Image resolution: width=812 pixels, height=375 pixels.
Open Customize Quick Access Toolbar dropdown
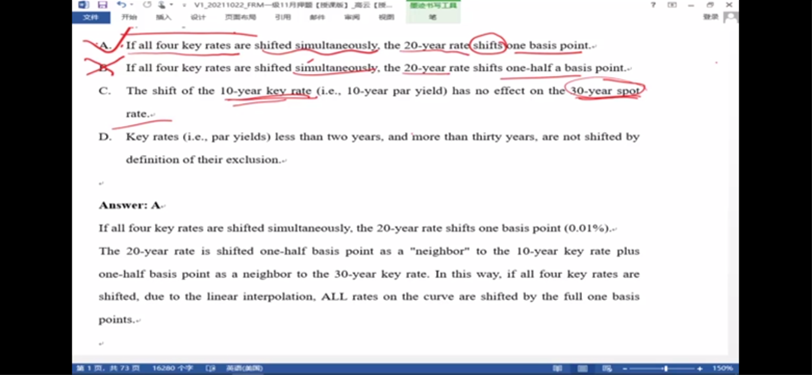pos(185,5)
